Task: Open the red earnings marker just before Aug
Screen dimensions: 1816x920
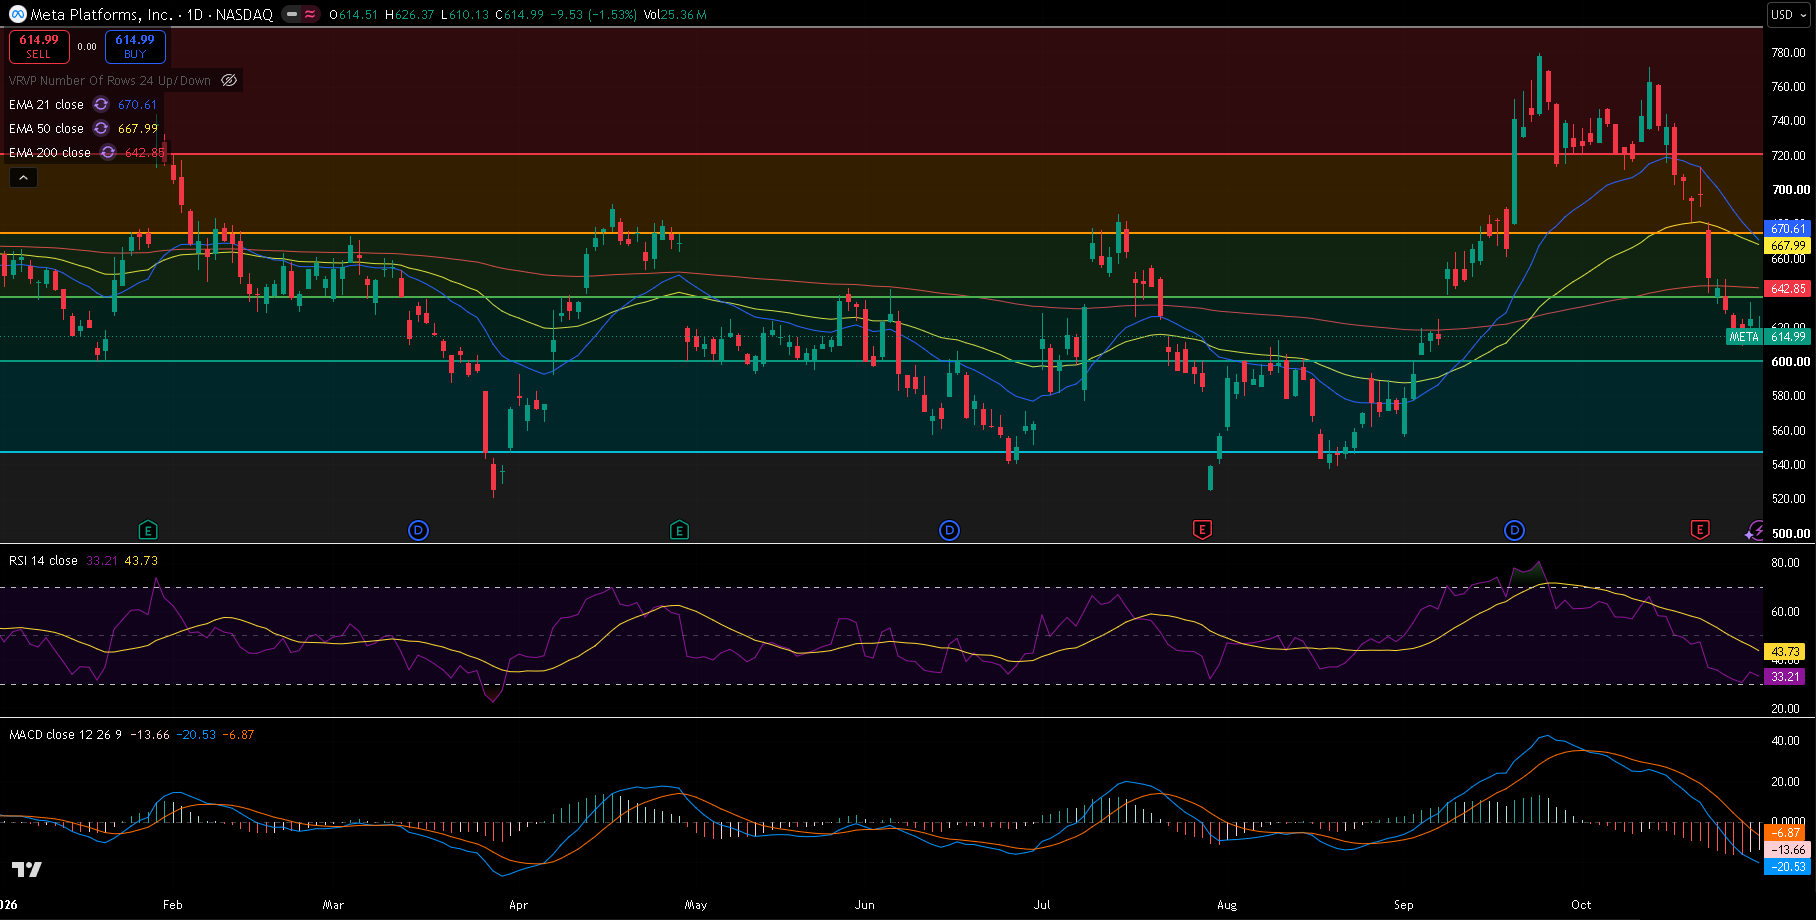Action: pos(1202,530)
